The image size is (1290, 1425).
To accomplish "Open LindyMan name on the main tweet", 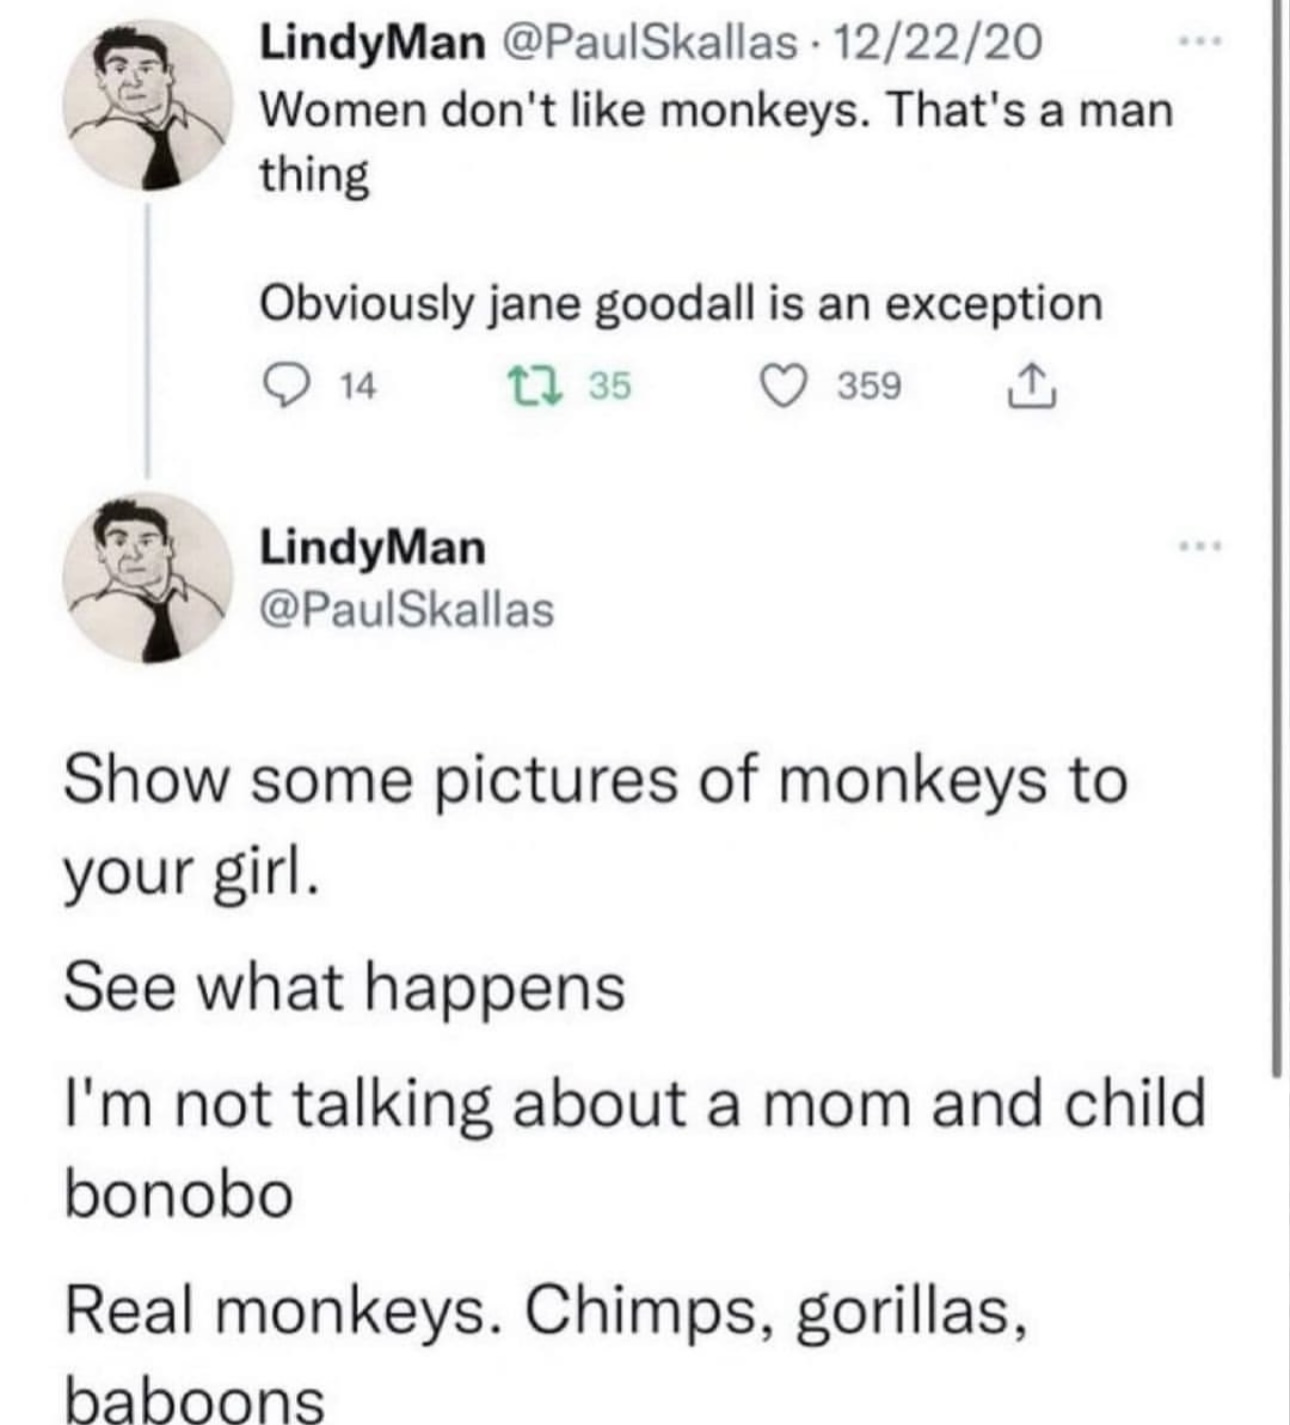I will 373,547.
